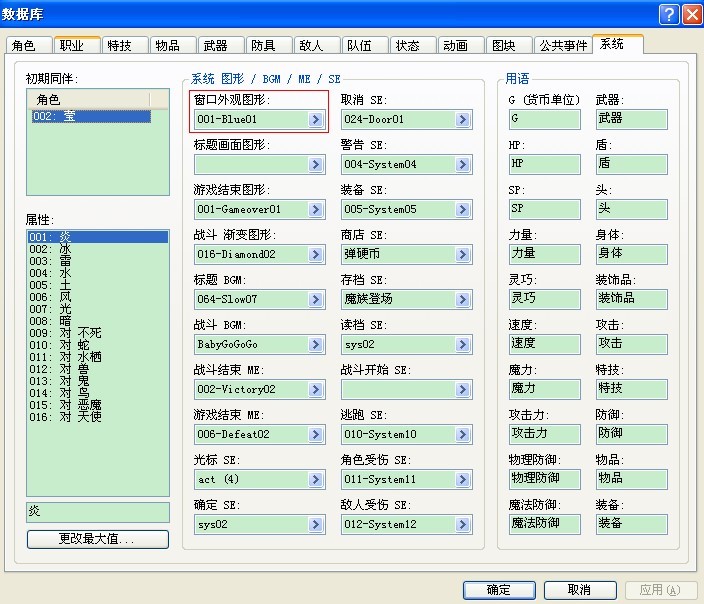Open picker arrow for 逃跑 SE 010-System10
The width and height of the screenshot is (704, 604).
[x=462, y=434]
